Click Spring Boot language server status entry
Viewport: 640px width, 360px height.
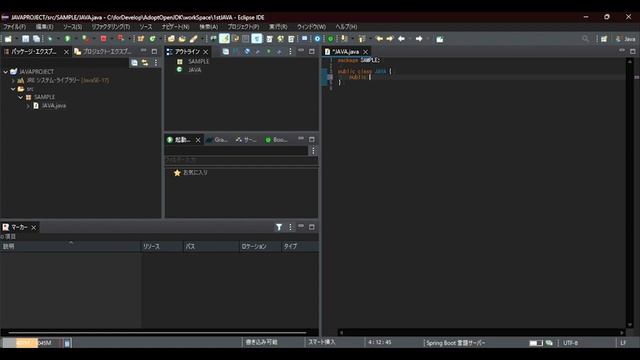(x=456, y=343)
